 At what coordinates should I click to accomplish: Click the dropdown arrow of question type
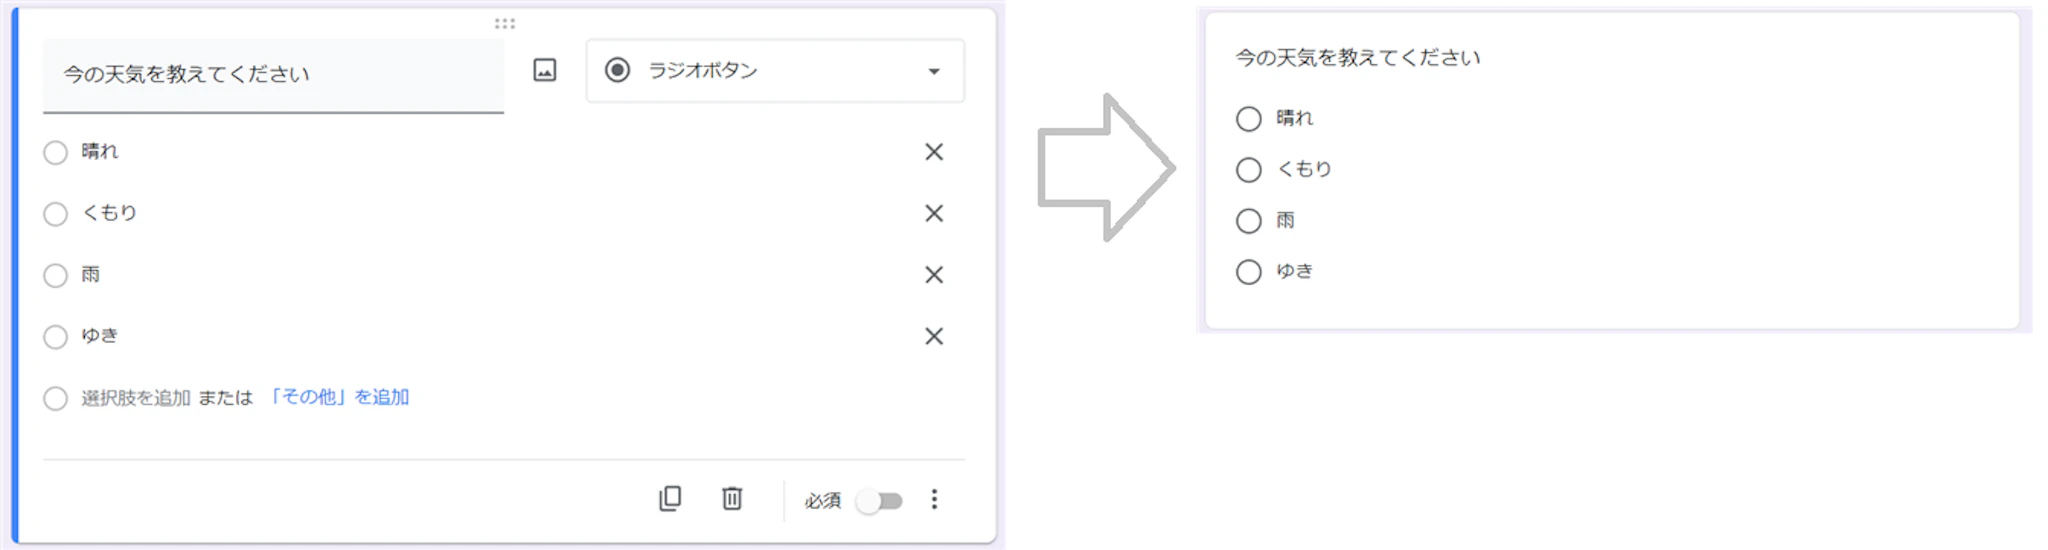click(934, 71)
